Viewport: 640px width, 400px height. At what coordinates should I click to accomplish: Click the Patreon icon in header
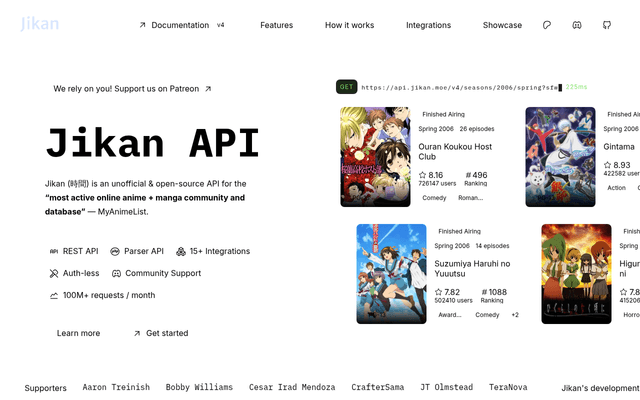[547, 25]
